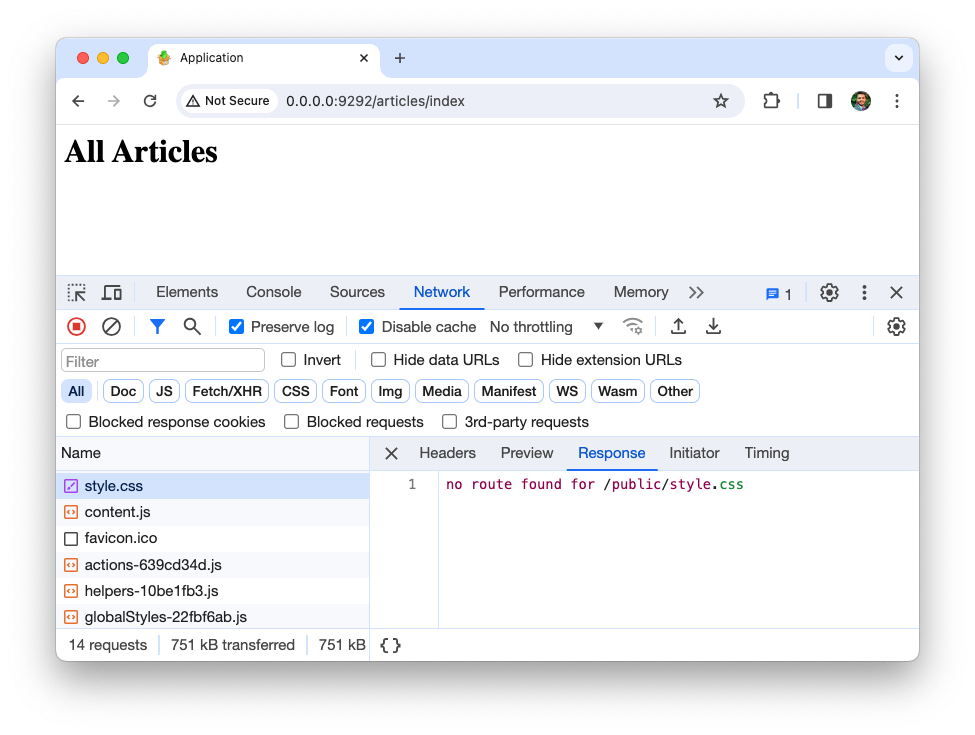The height and width of the screenshot is (735, 975).
Task: Filter requests by Fetch/XHR type
Action: [x=226, y=391]
